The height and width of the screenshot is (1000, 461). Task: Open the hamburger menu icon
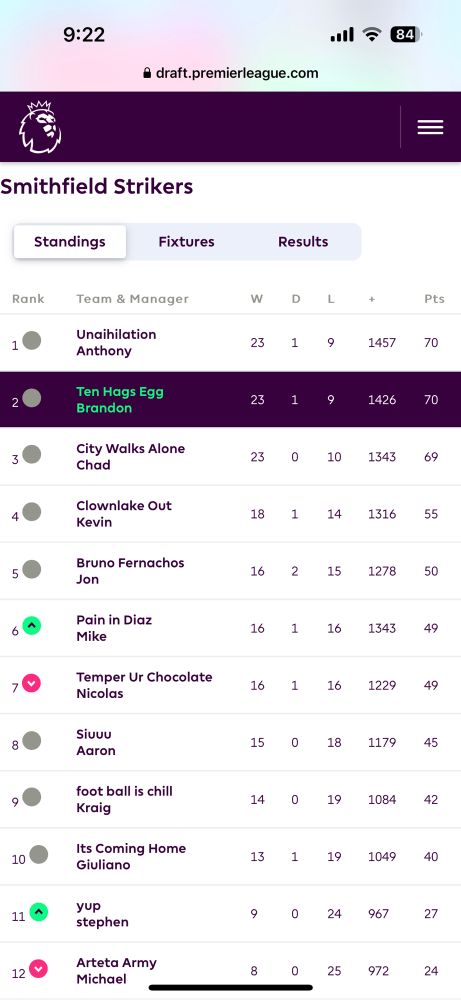tap(430, 128)
